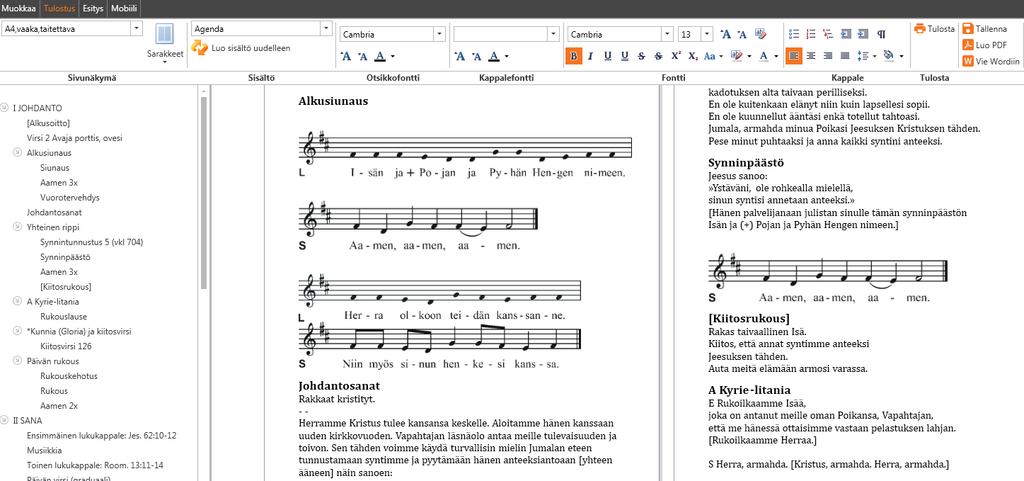Increase paragraph font size in Kappalefontti group
Image resolution: width=1024 pixels, height=481 pixels.
(460, 56)
